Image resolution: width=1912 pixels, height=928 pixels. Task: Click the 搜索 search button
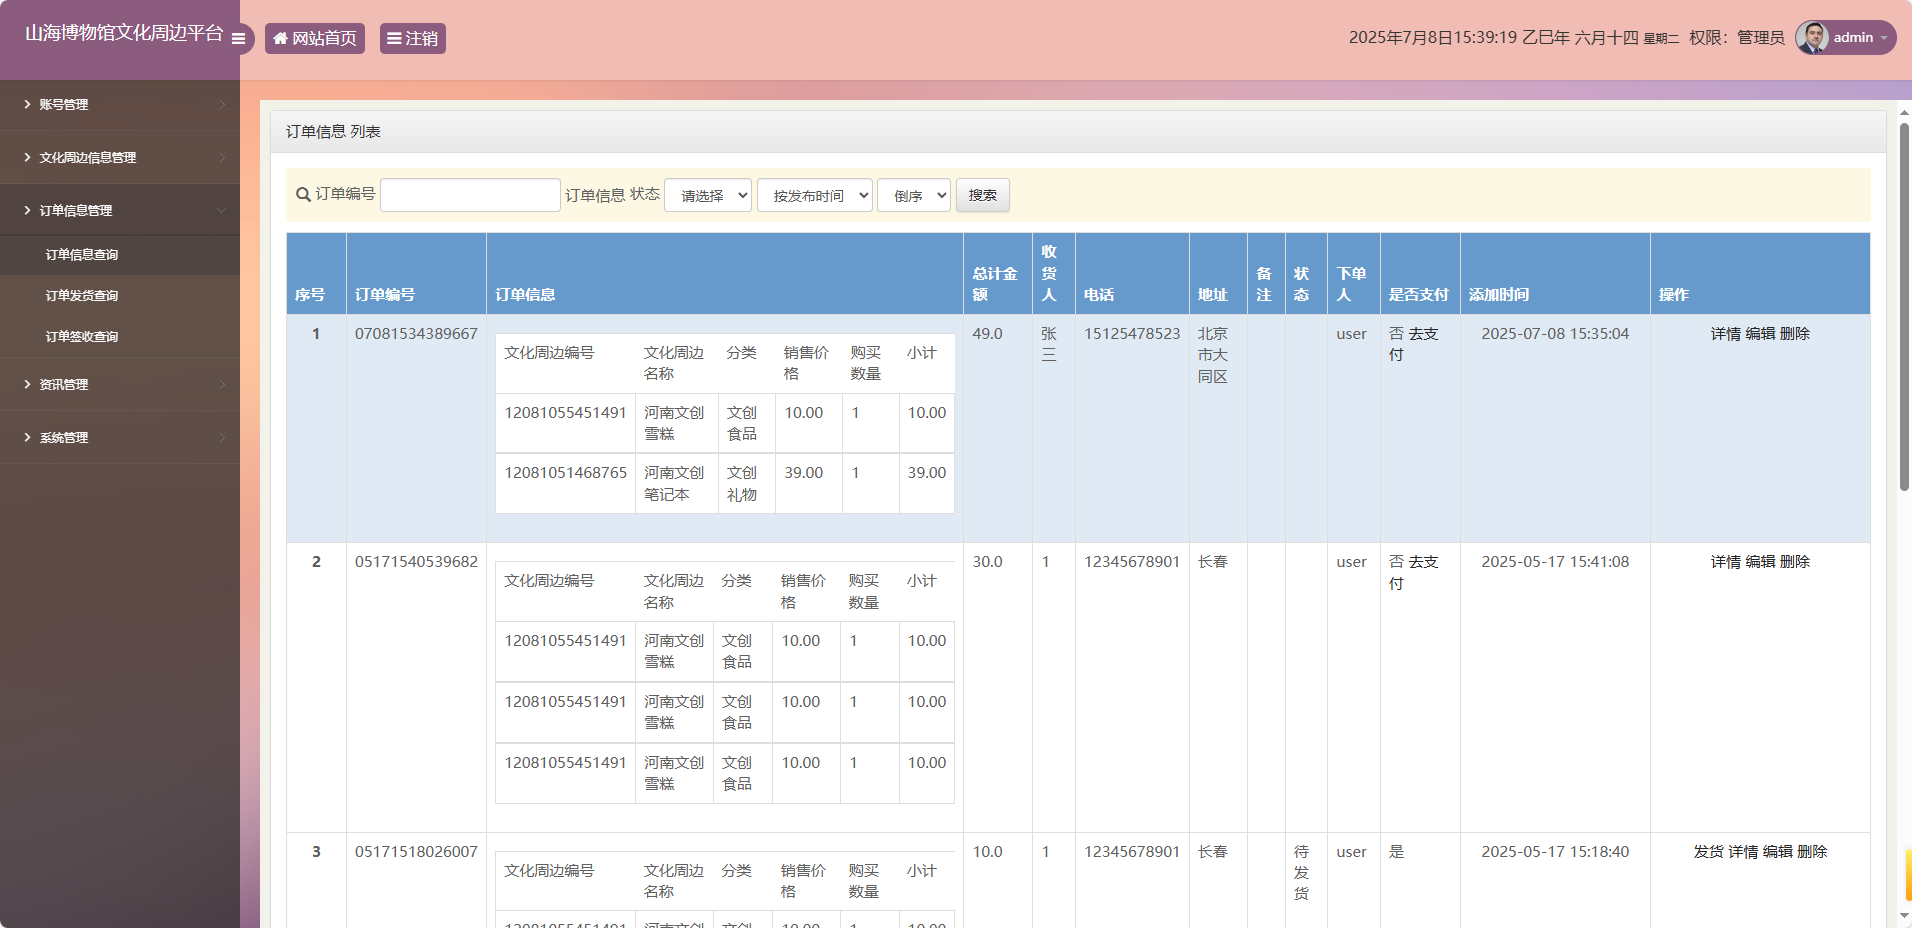pyautogui.click(x=982, y=195)
